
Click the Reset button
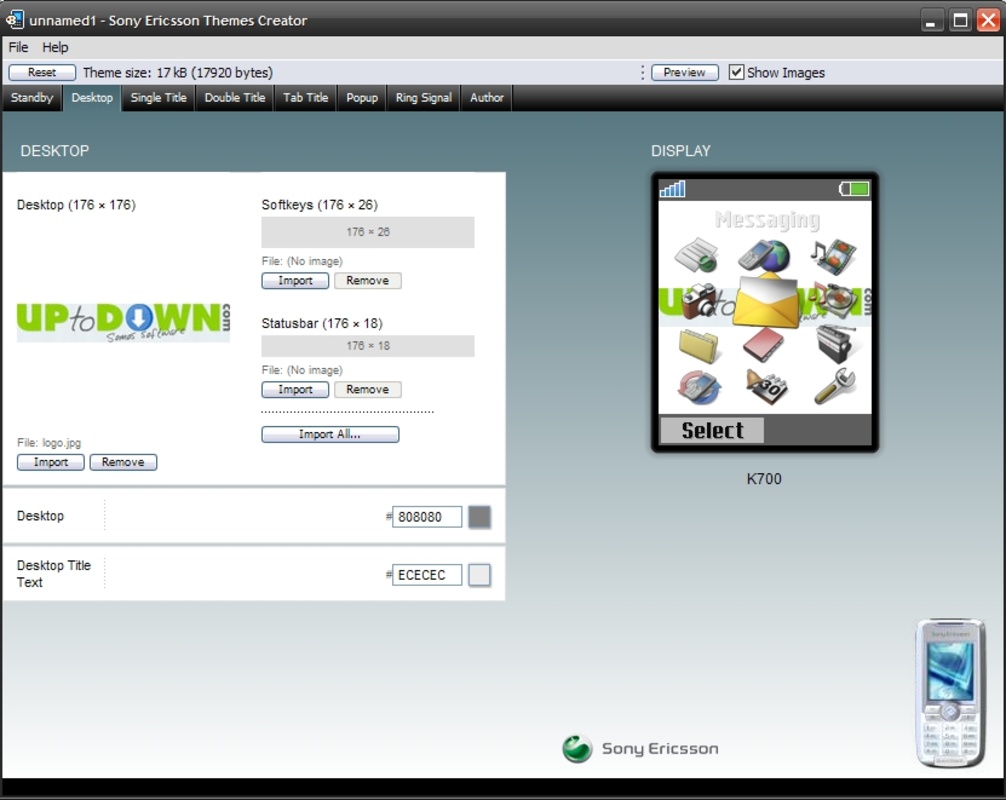click(x=42, y=72)
